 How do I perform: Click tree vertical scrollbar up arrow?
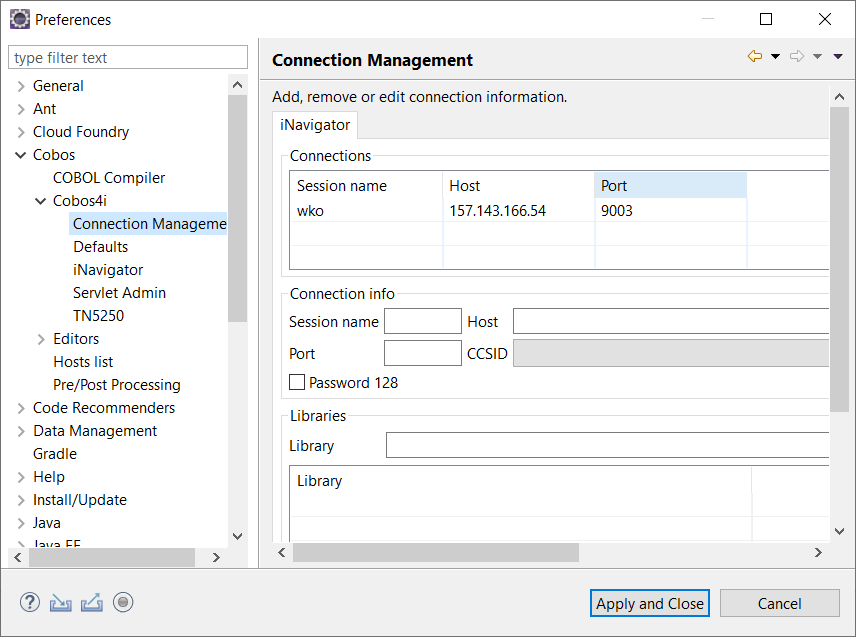click(x=237, y=85)
